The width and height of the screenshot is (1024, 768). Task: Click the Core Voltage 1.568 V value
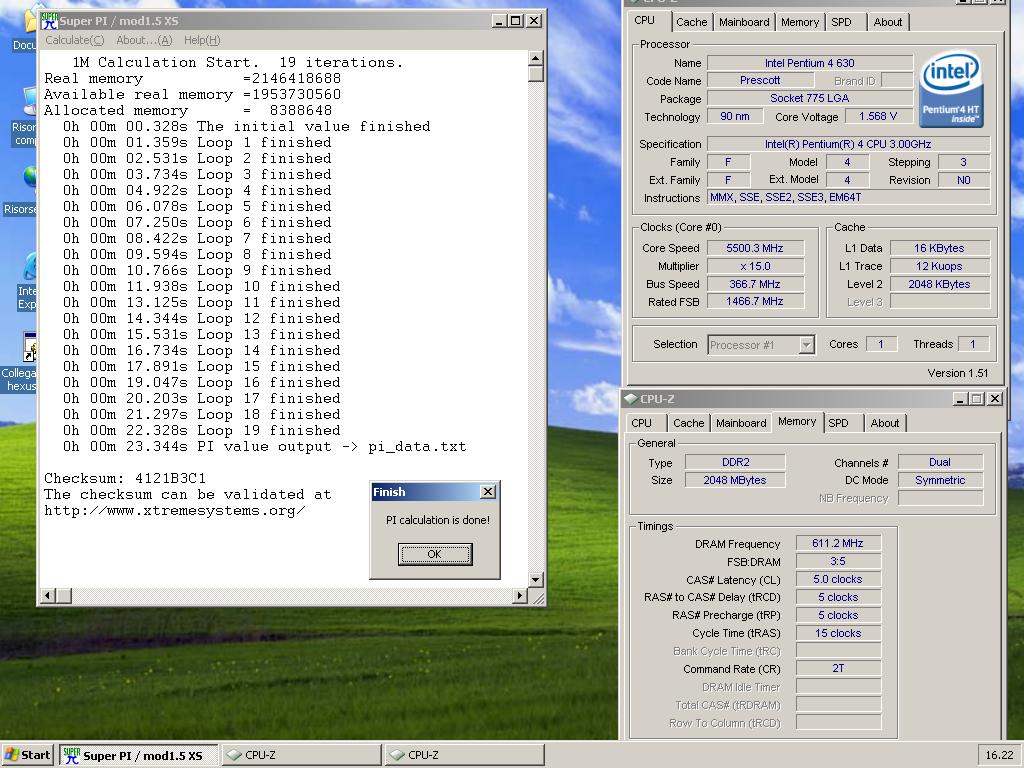(878, 116)
